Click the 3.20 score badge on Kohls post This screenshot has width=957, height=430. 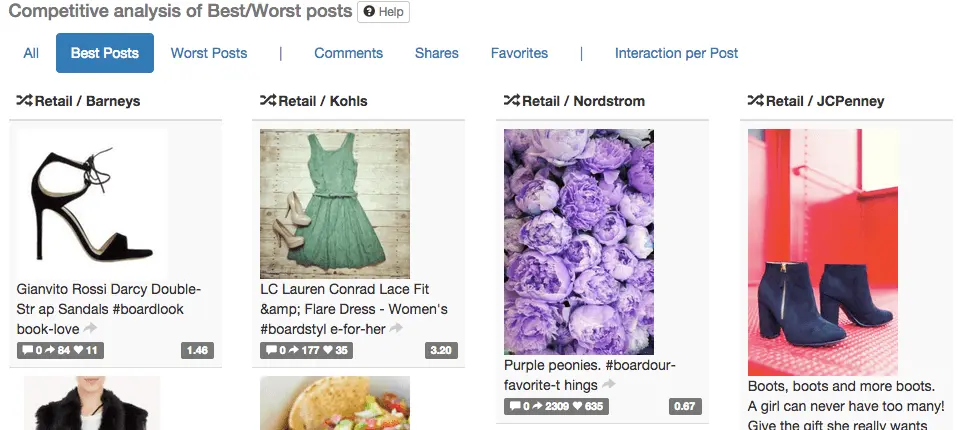[441, 351]
